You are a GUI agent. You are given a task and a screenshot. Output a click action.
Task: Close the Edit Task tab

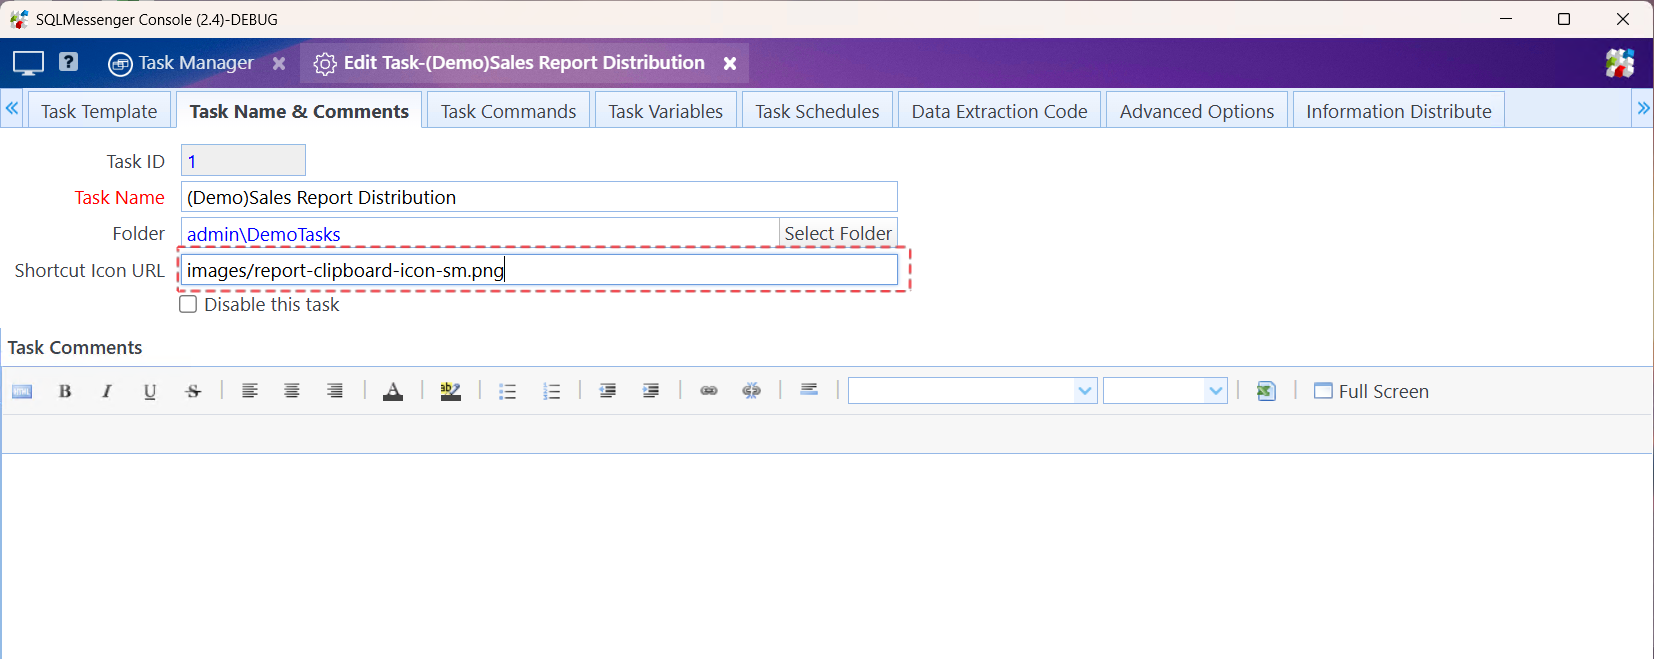click(730, 63)
